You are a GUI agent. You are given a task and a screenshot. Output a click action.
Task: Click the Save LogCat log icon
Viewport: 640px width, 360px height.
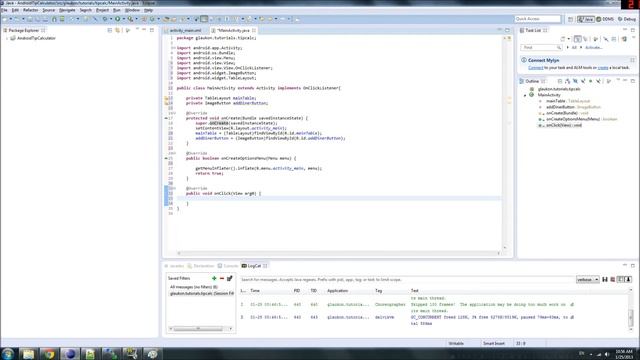point(605,280)
